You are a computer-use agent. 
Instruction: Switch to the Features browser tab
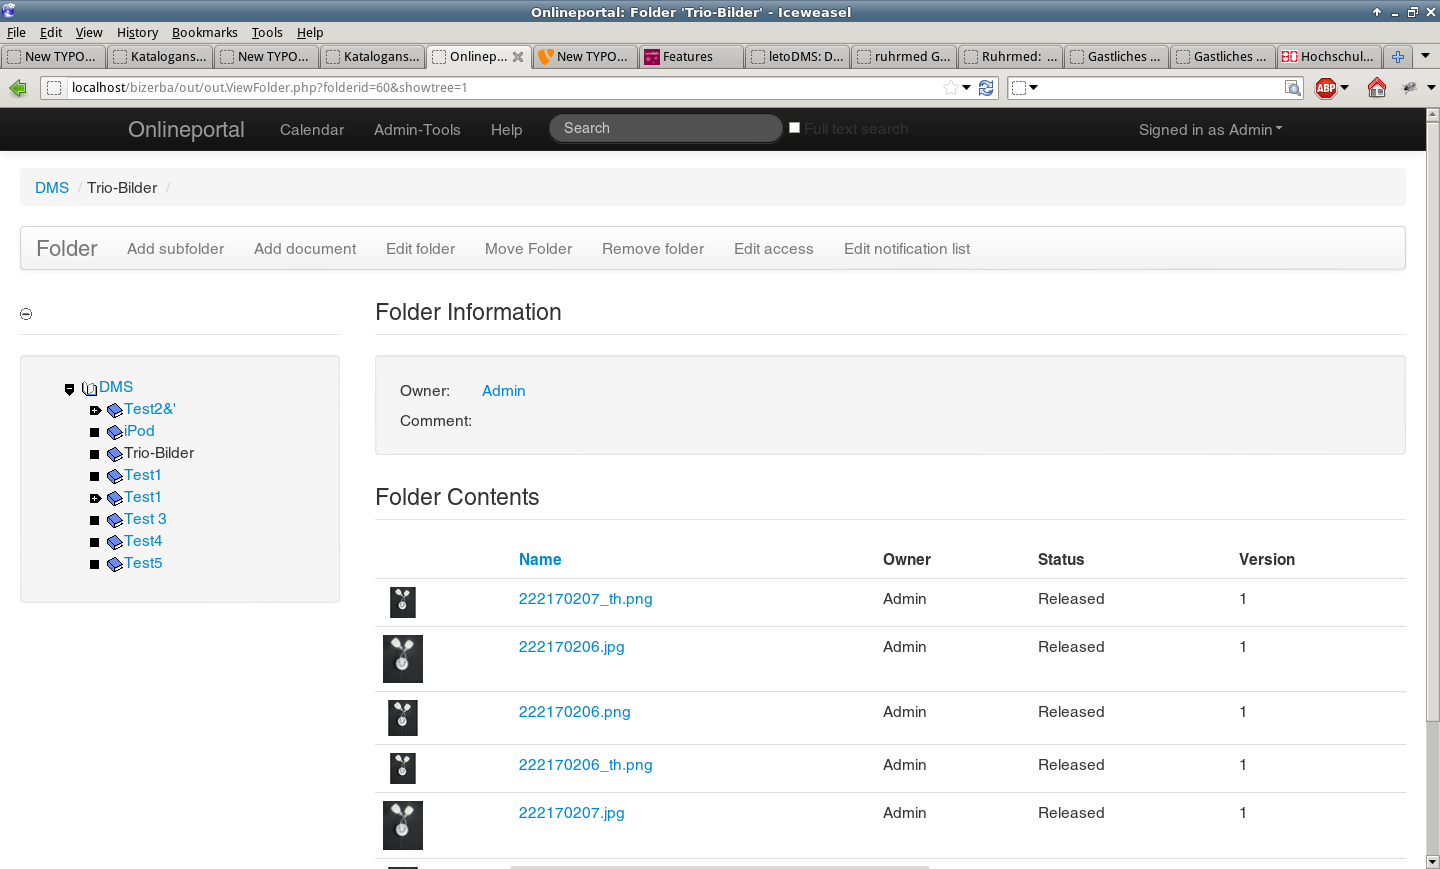688,57
